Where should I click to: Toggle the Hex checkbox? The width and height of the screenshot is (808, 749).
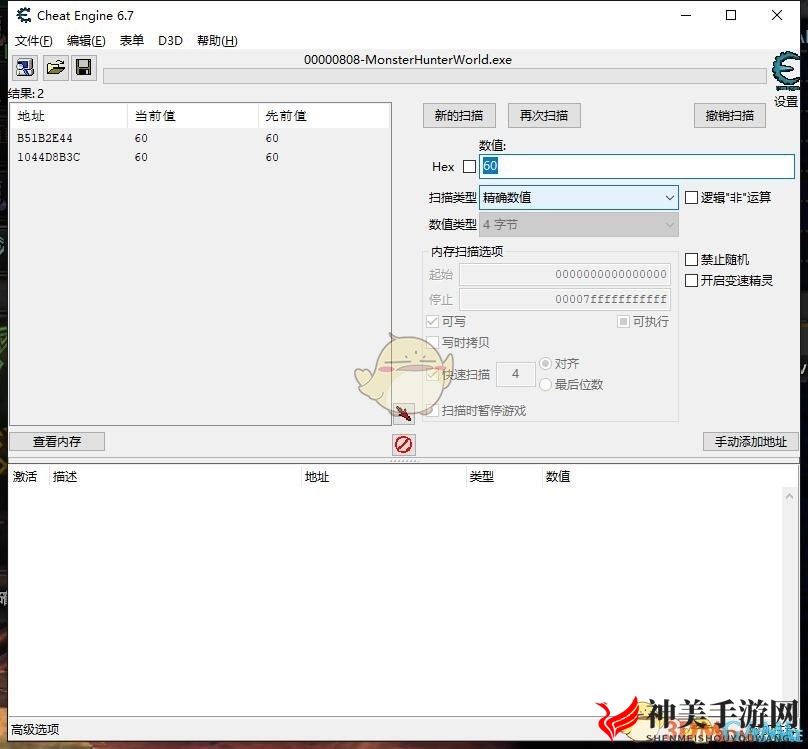pos(469,166)
